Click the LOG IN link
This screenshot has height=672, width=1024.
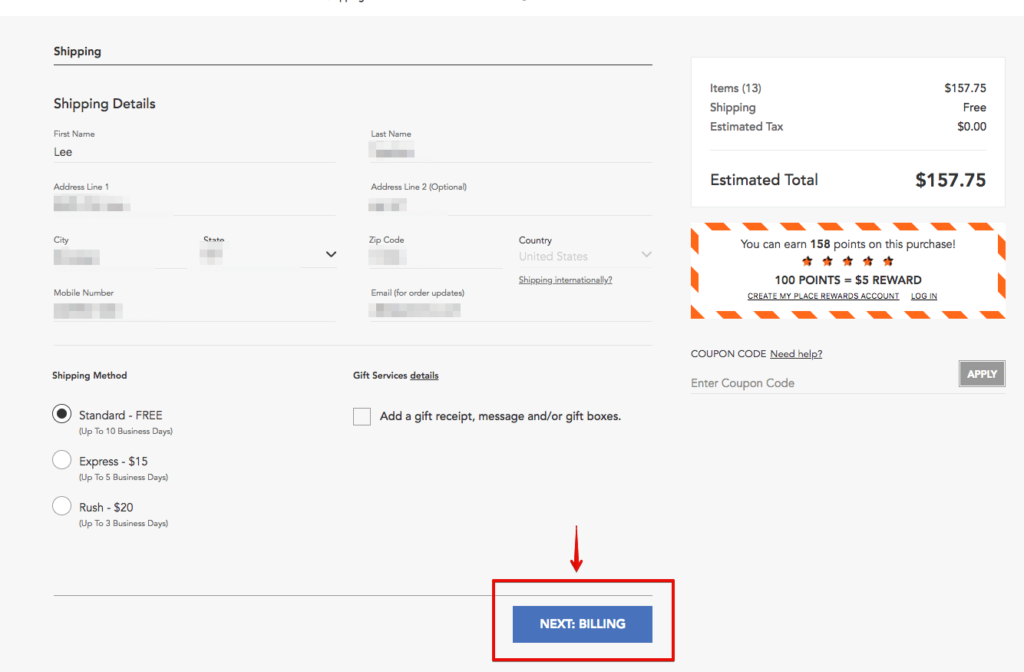click(x=923, y=296)
